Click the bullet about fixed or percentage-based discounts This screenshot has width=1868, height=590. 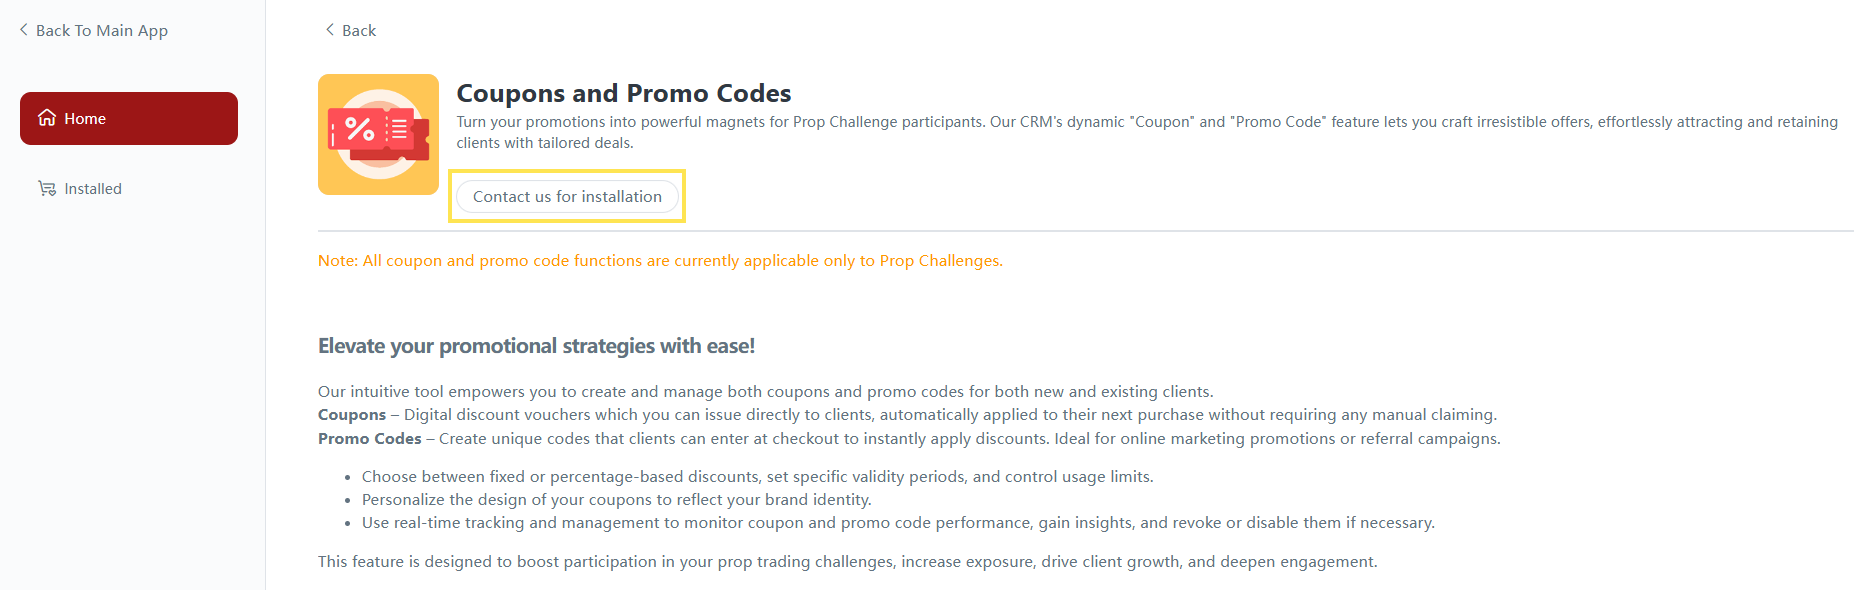757,476
